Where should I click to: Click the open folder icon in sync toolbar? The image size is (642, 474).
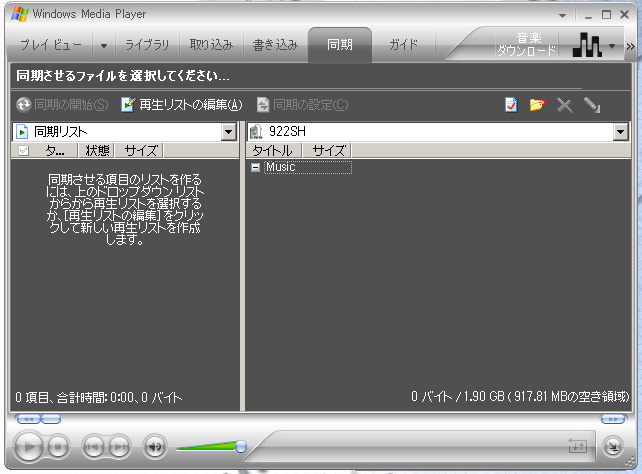(x=537, y=105)
